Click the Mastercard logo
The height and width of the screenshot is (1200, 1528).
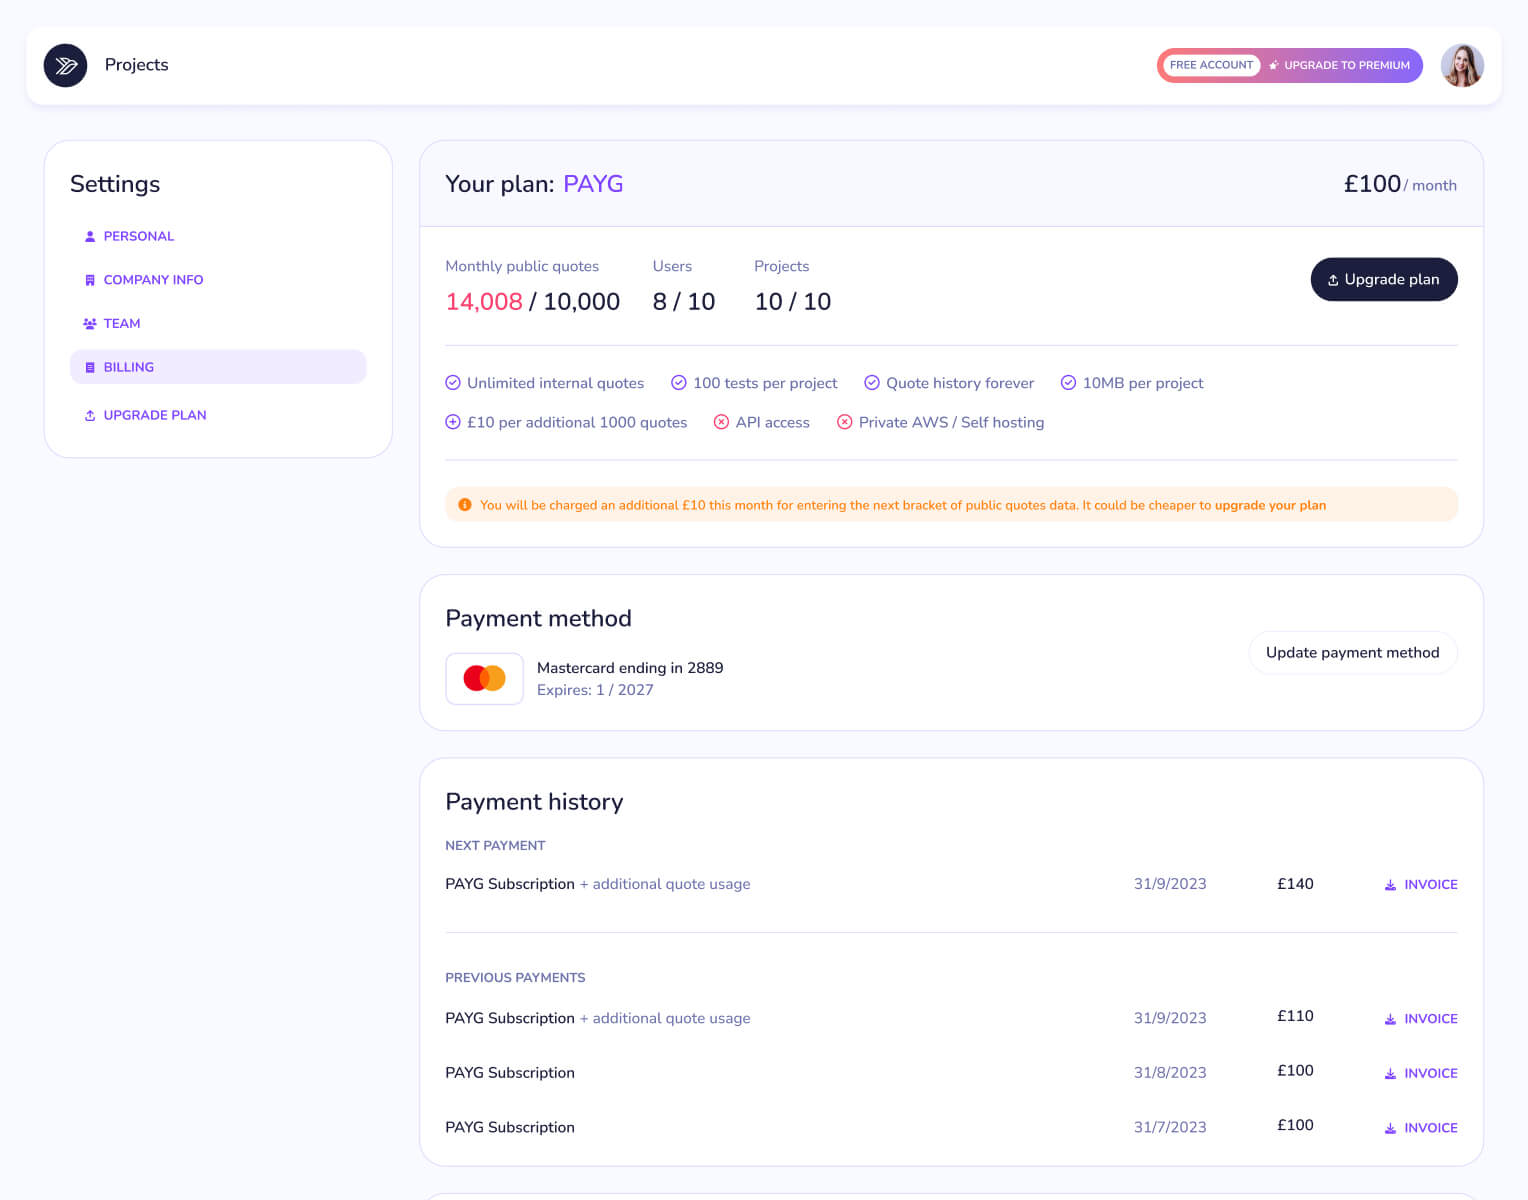tap(485, 679)
